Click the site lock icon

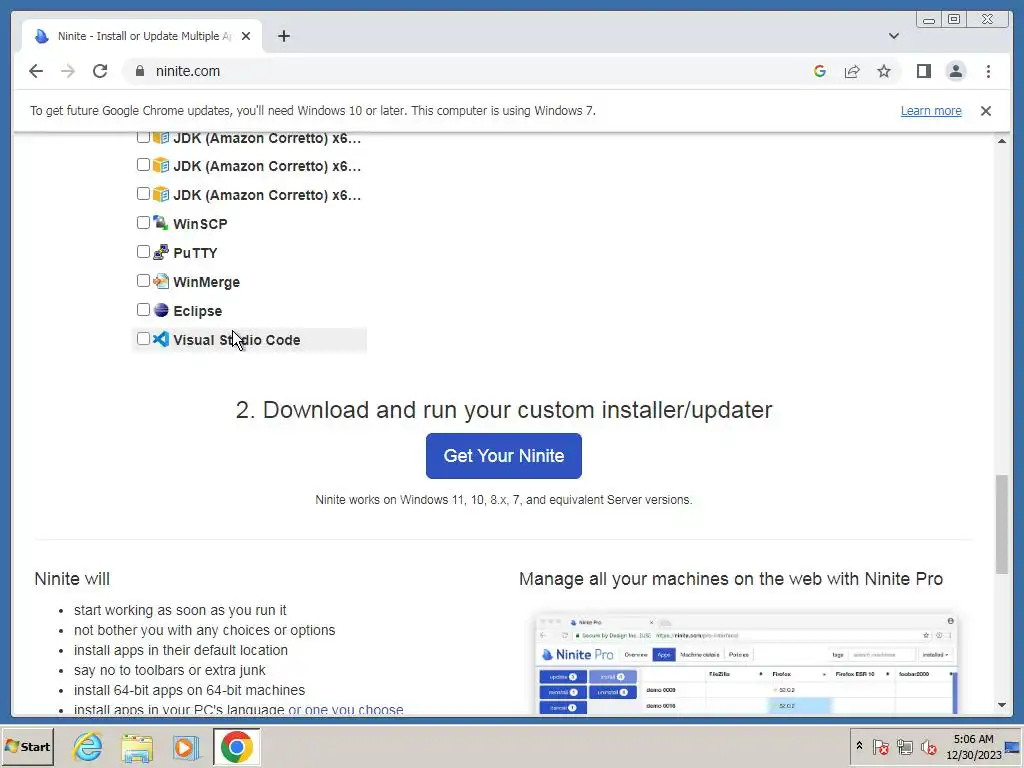pyautogui.click(x=140, y=71)
